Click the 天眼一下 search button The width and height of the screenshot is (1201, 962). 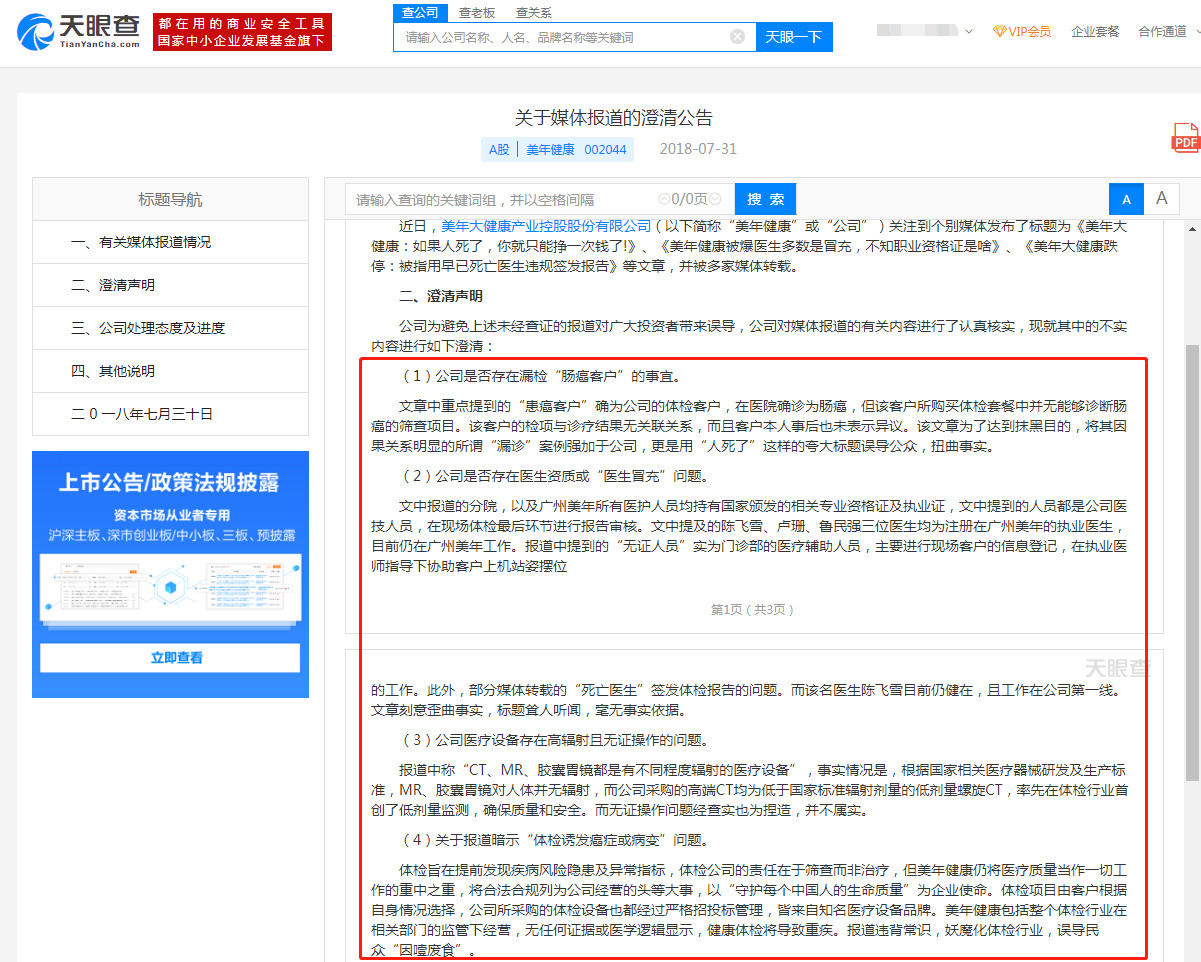click(x=794, y=37)
